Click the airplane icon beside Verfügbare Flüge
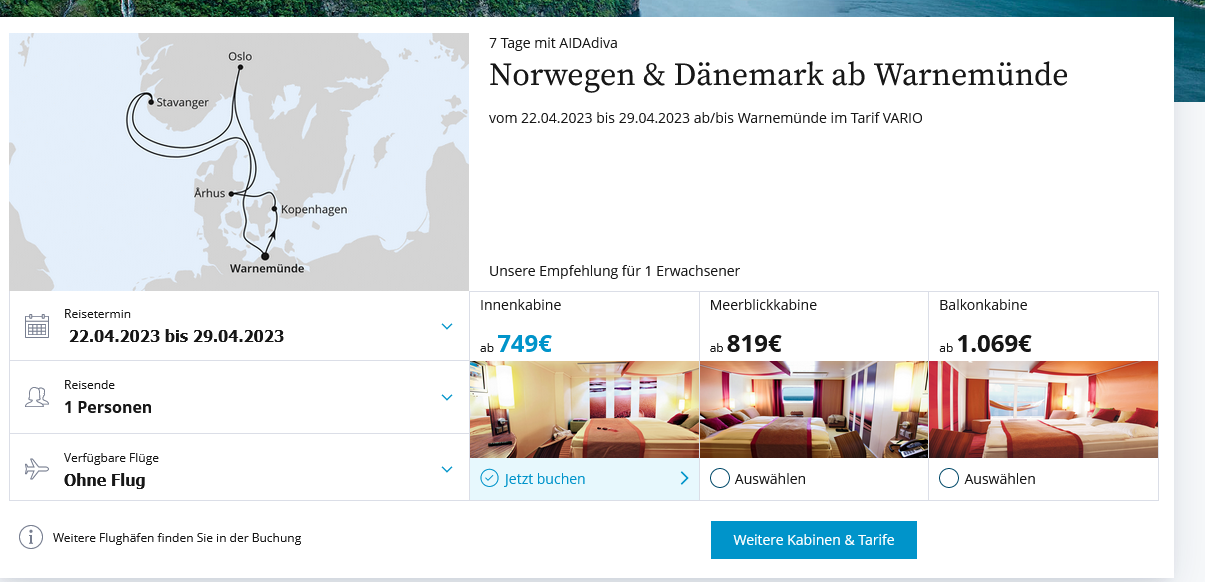1205x582 pixels. click(x=37, y=469)
